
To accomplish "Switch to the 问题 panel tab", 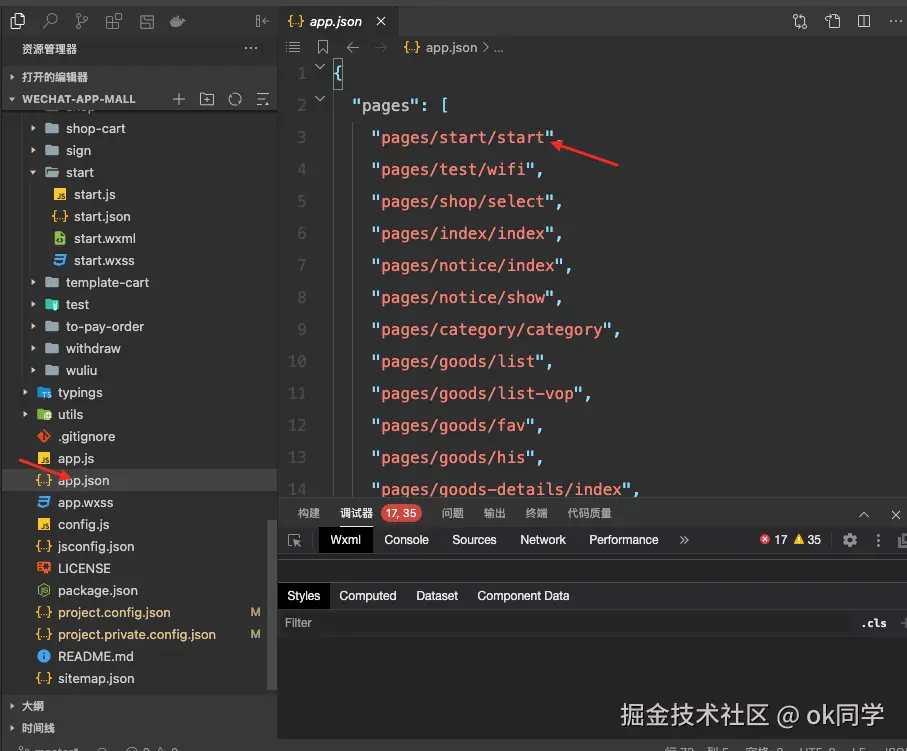I will [x=452, y=513].
